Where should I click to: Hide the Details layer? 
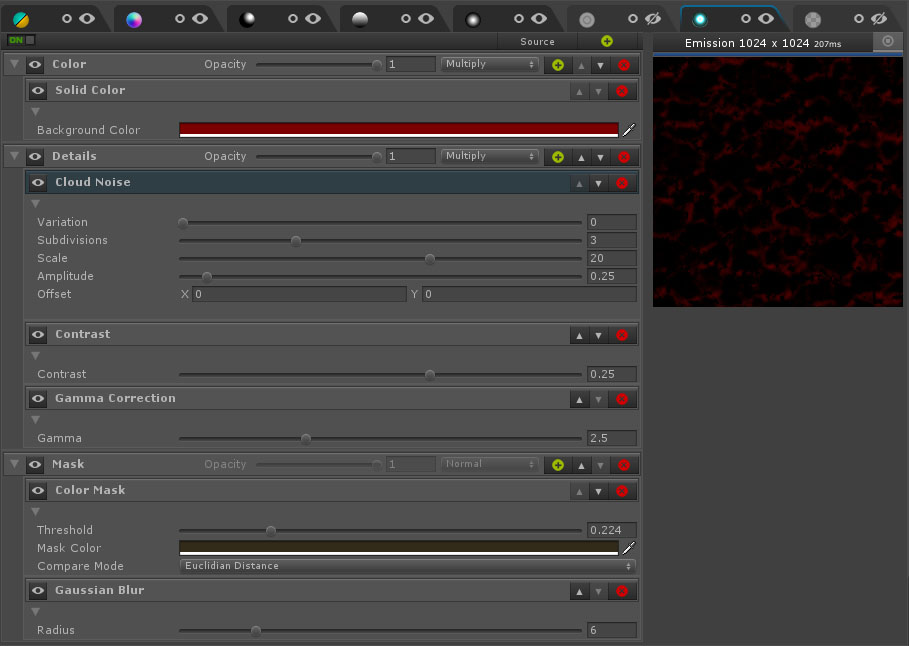point(35,156)
